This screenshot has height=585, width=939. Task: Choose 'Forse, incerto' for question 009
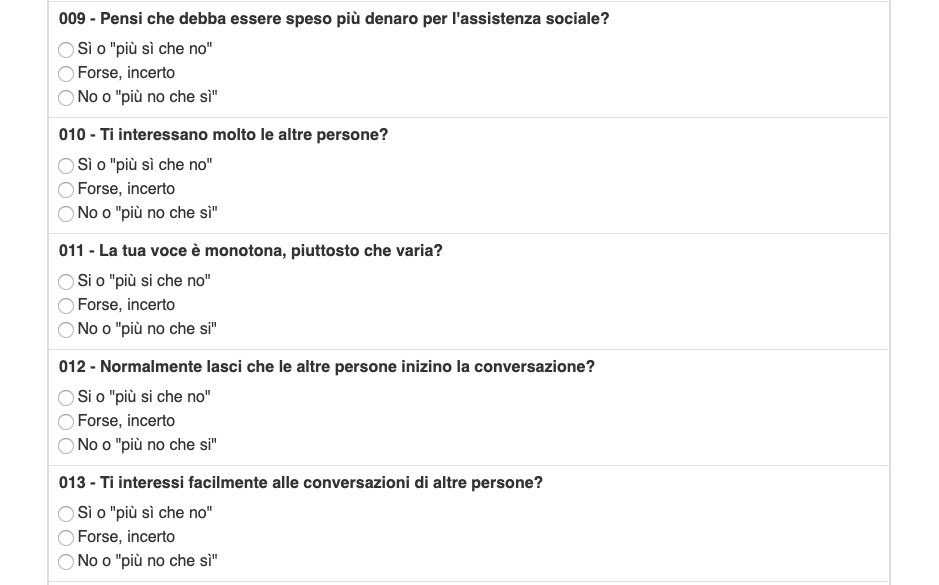(66, 74)
